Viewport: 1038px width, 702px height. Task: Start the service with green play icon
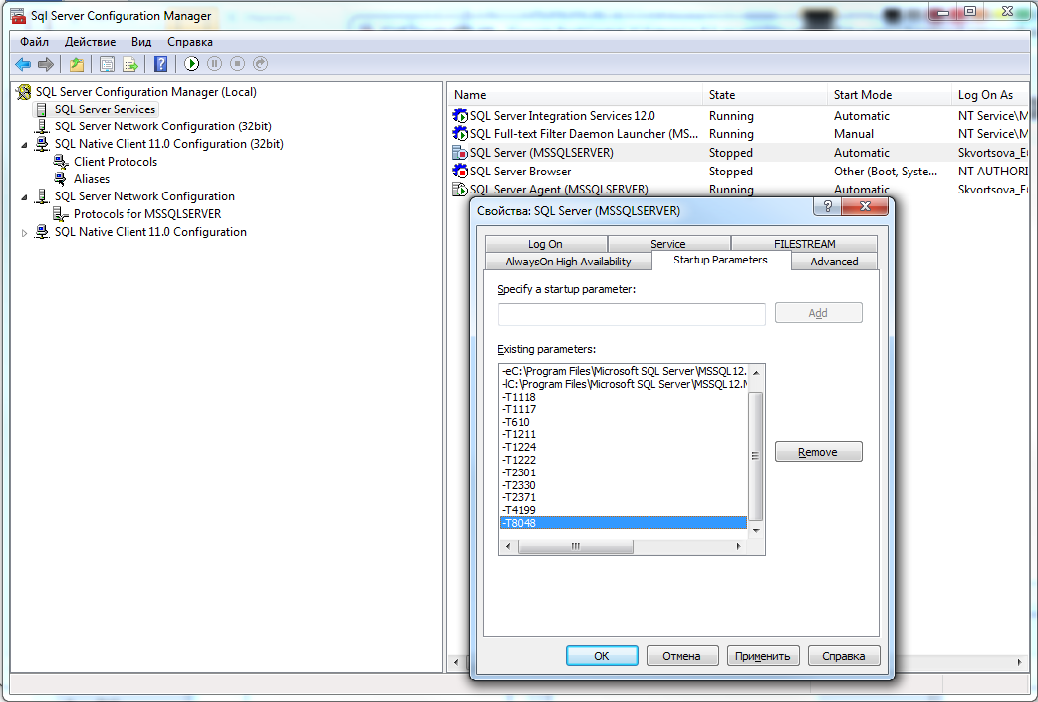tap(191, 64)
